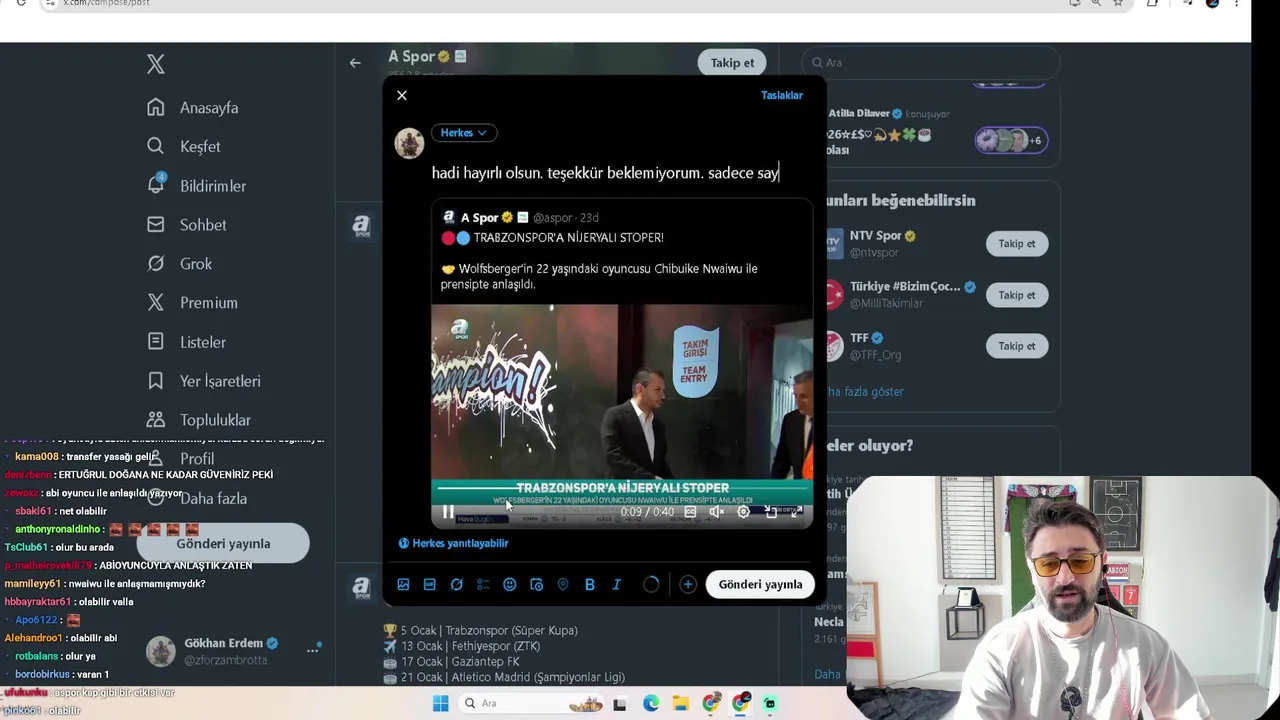The width and height of the screenshot is (1280, 720).
Task: Apply bold formatting
Action: [x=590, y=584]
